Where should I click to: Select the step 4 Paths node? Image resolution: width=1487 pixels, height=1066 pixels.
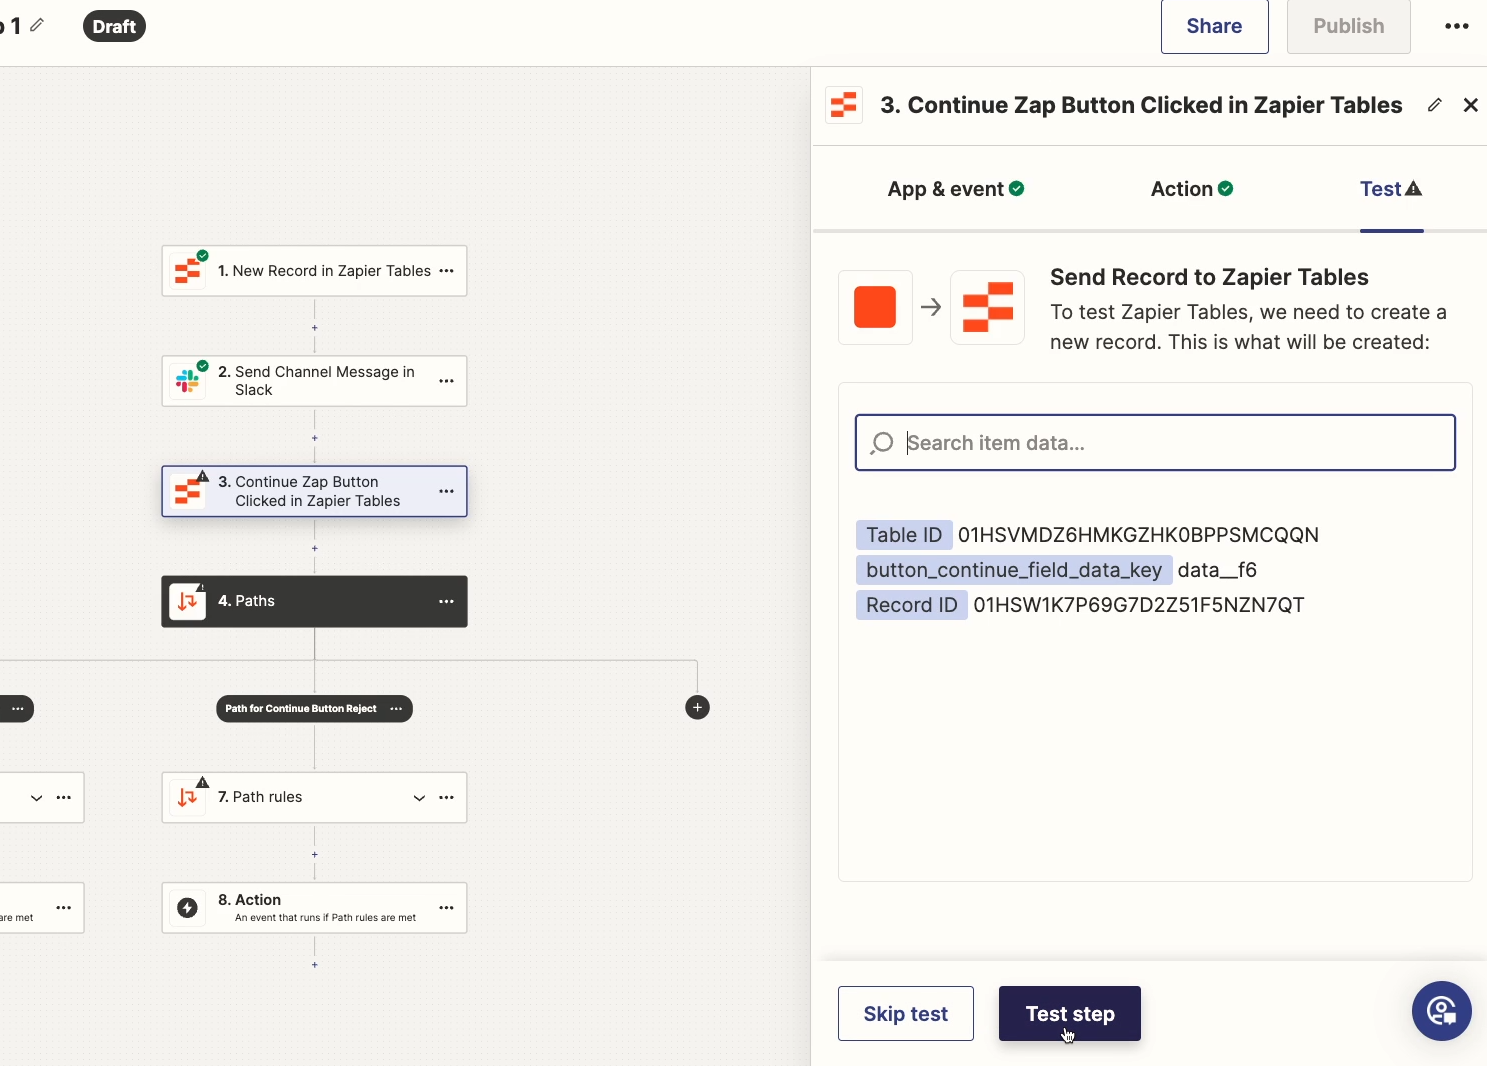[x=314, y=601]
